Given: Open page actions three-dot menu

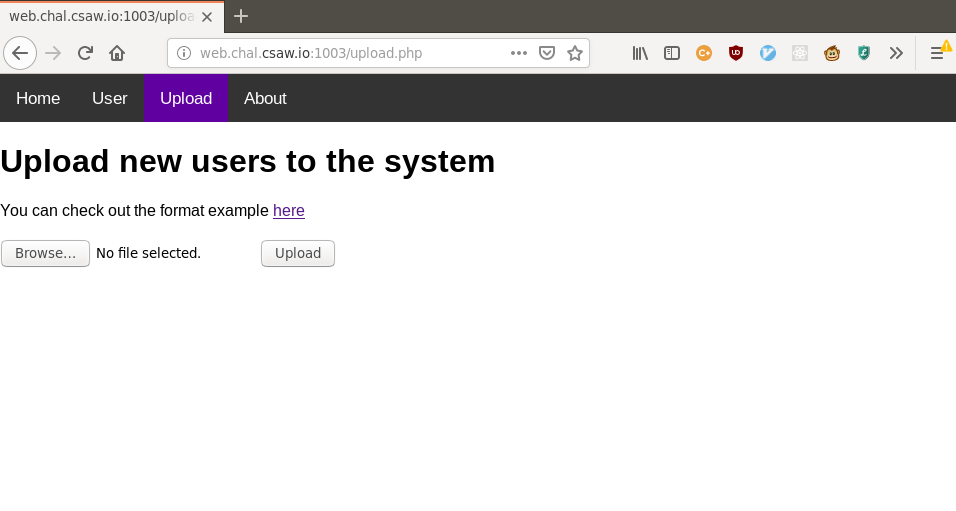Looking at the screenshot, I should [519, 53].
